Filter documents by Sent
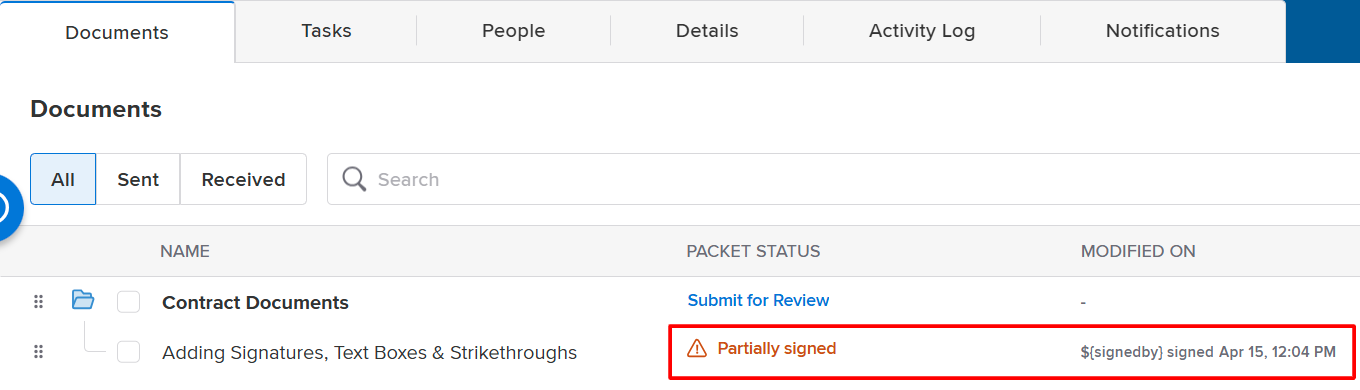1360x390 pixels. [x=138, y=179]
